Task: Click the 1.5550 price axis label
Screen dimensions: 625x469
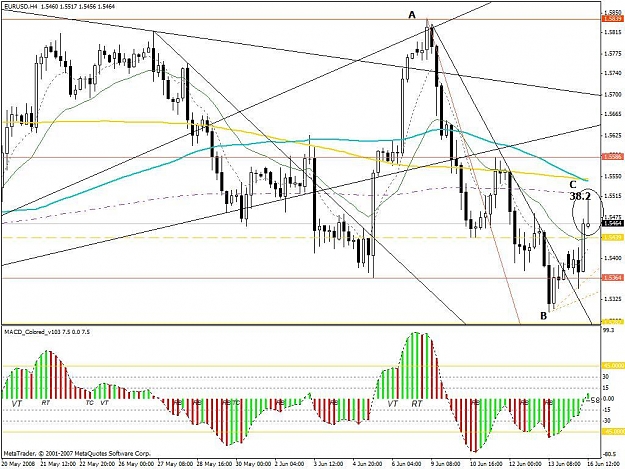Action: click(x=613, y=176)
